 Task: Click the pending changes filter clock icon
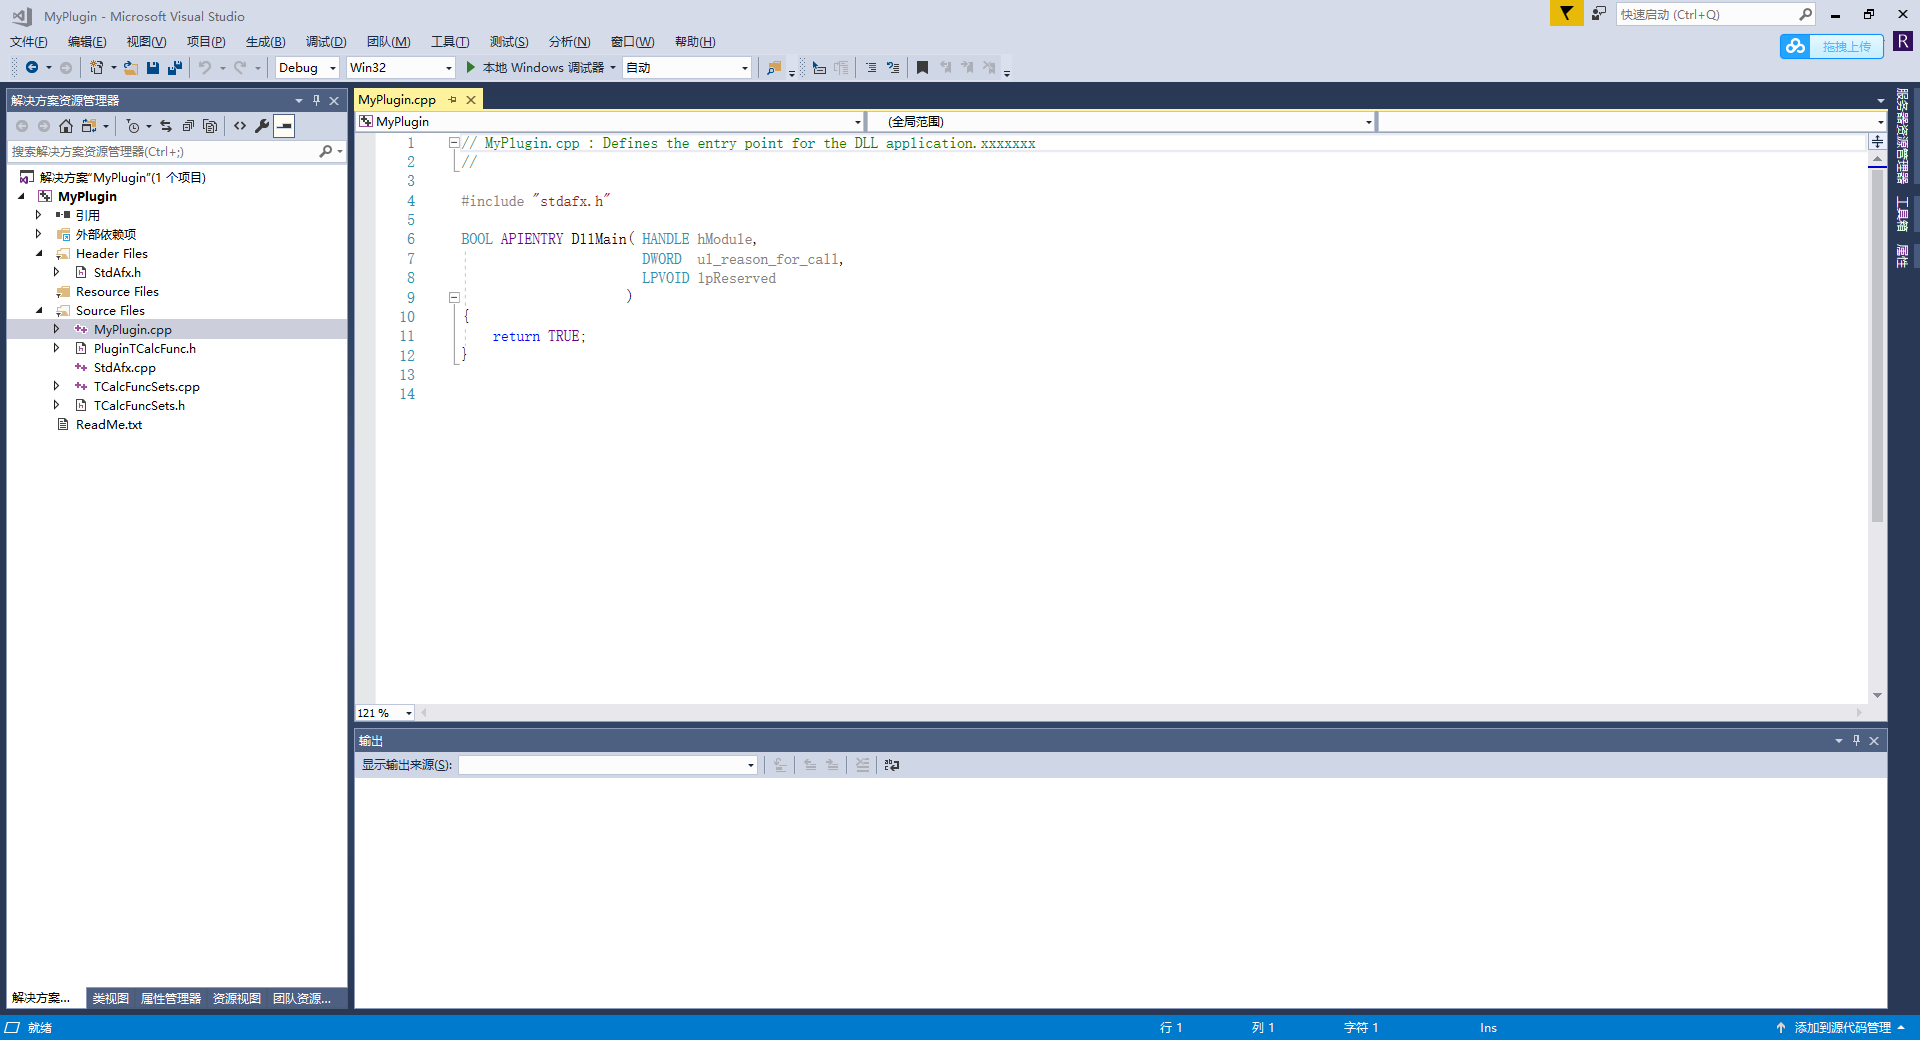click(132, 126)
